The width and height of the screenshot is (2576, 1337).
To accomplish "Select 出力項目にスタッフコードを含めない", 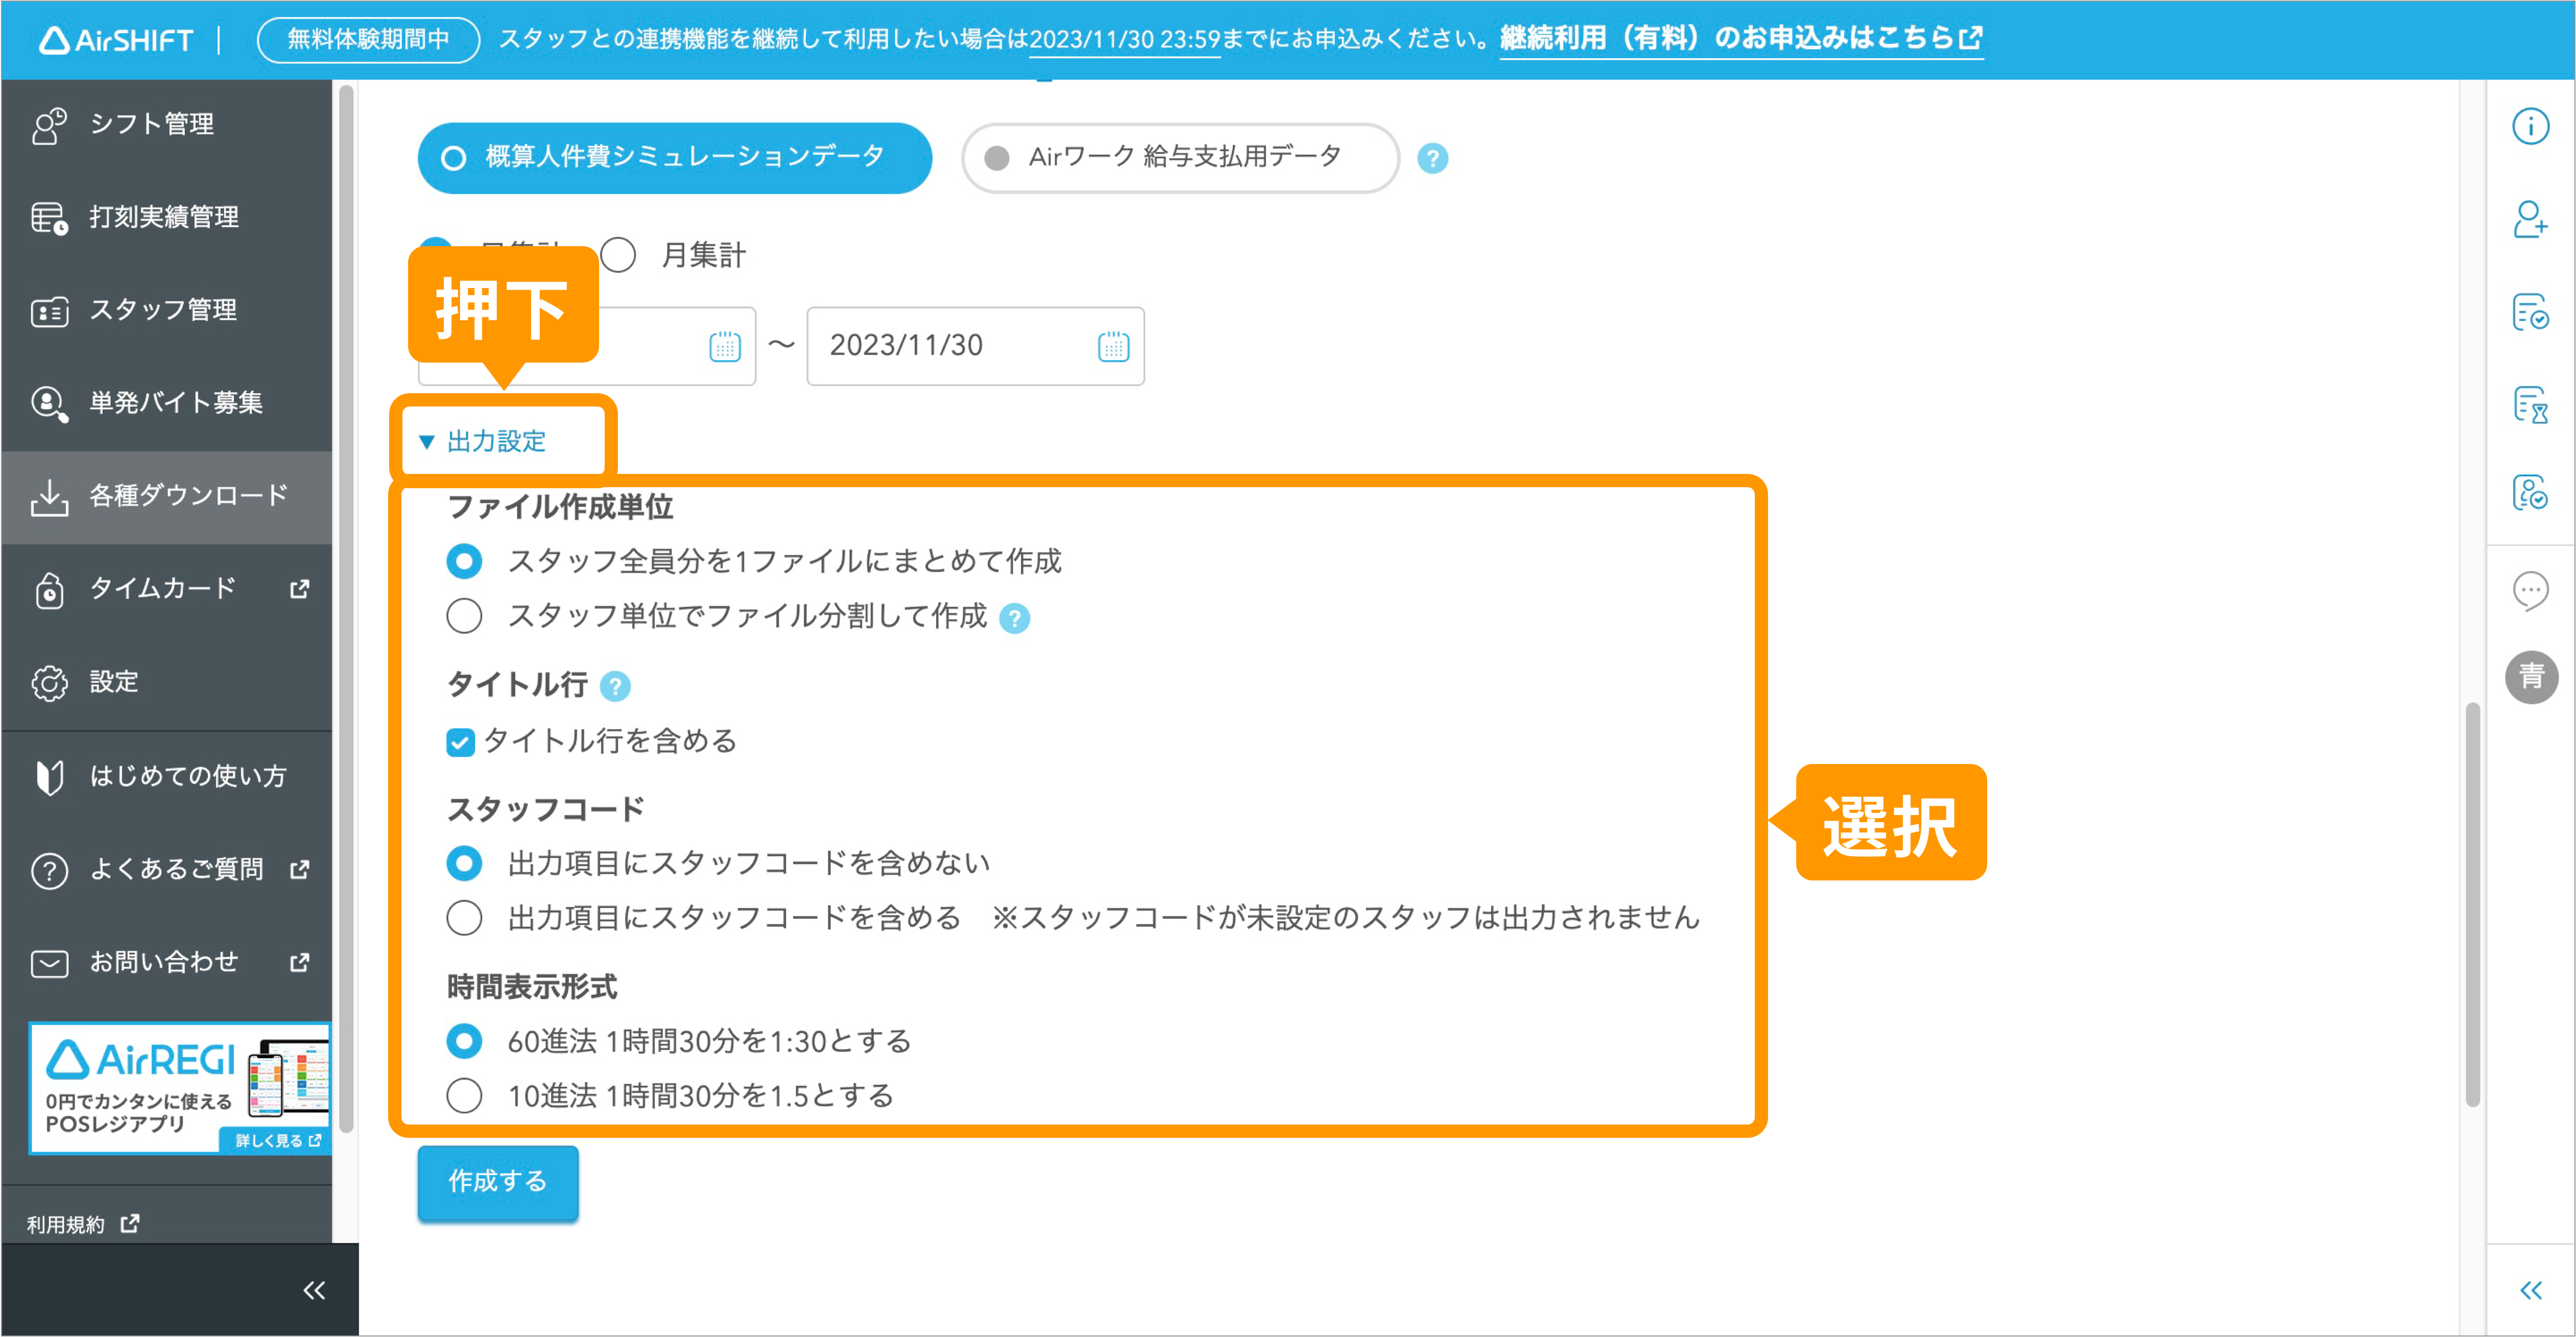I will pos(463,863).
